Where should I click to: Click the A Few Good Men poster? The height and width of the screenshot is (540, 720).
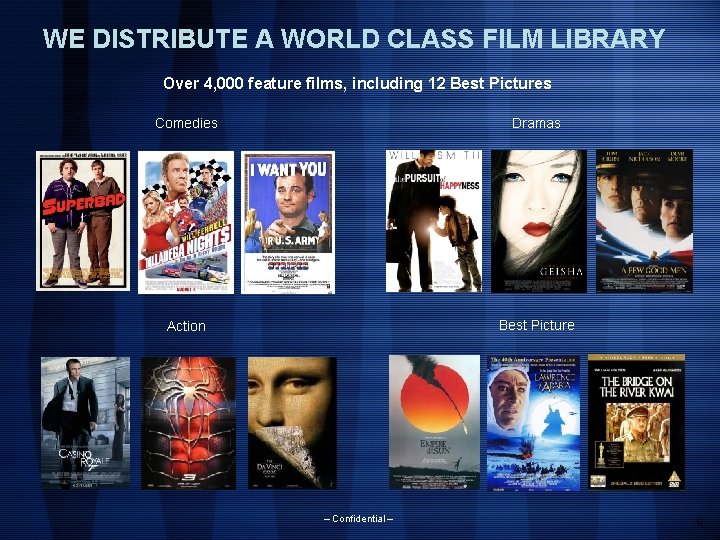point(644,221)
